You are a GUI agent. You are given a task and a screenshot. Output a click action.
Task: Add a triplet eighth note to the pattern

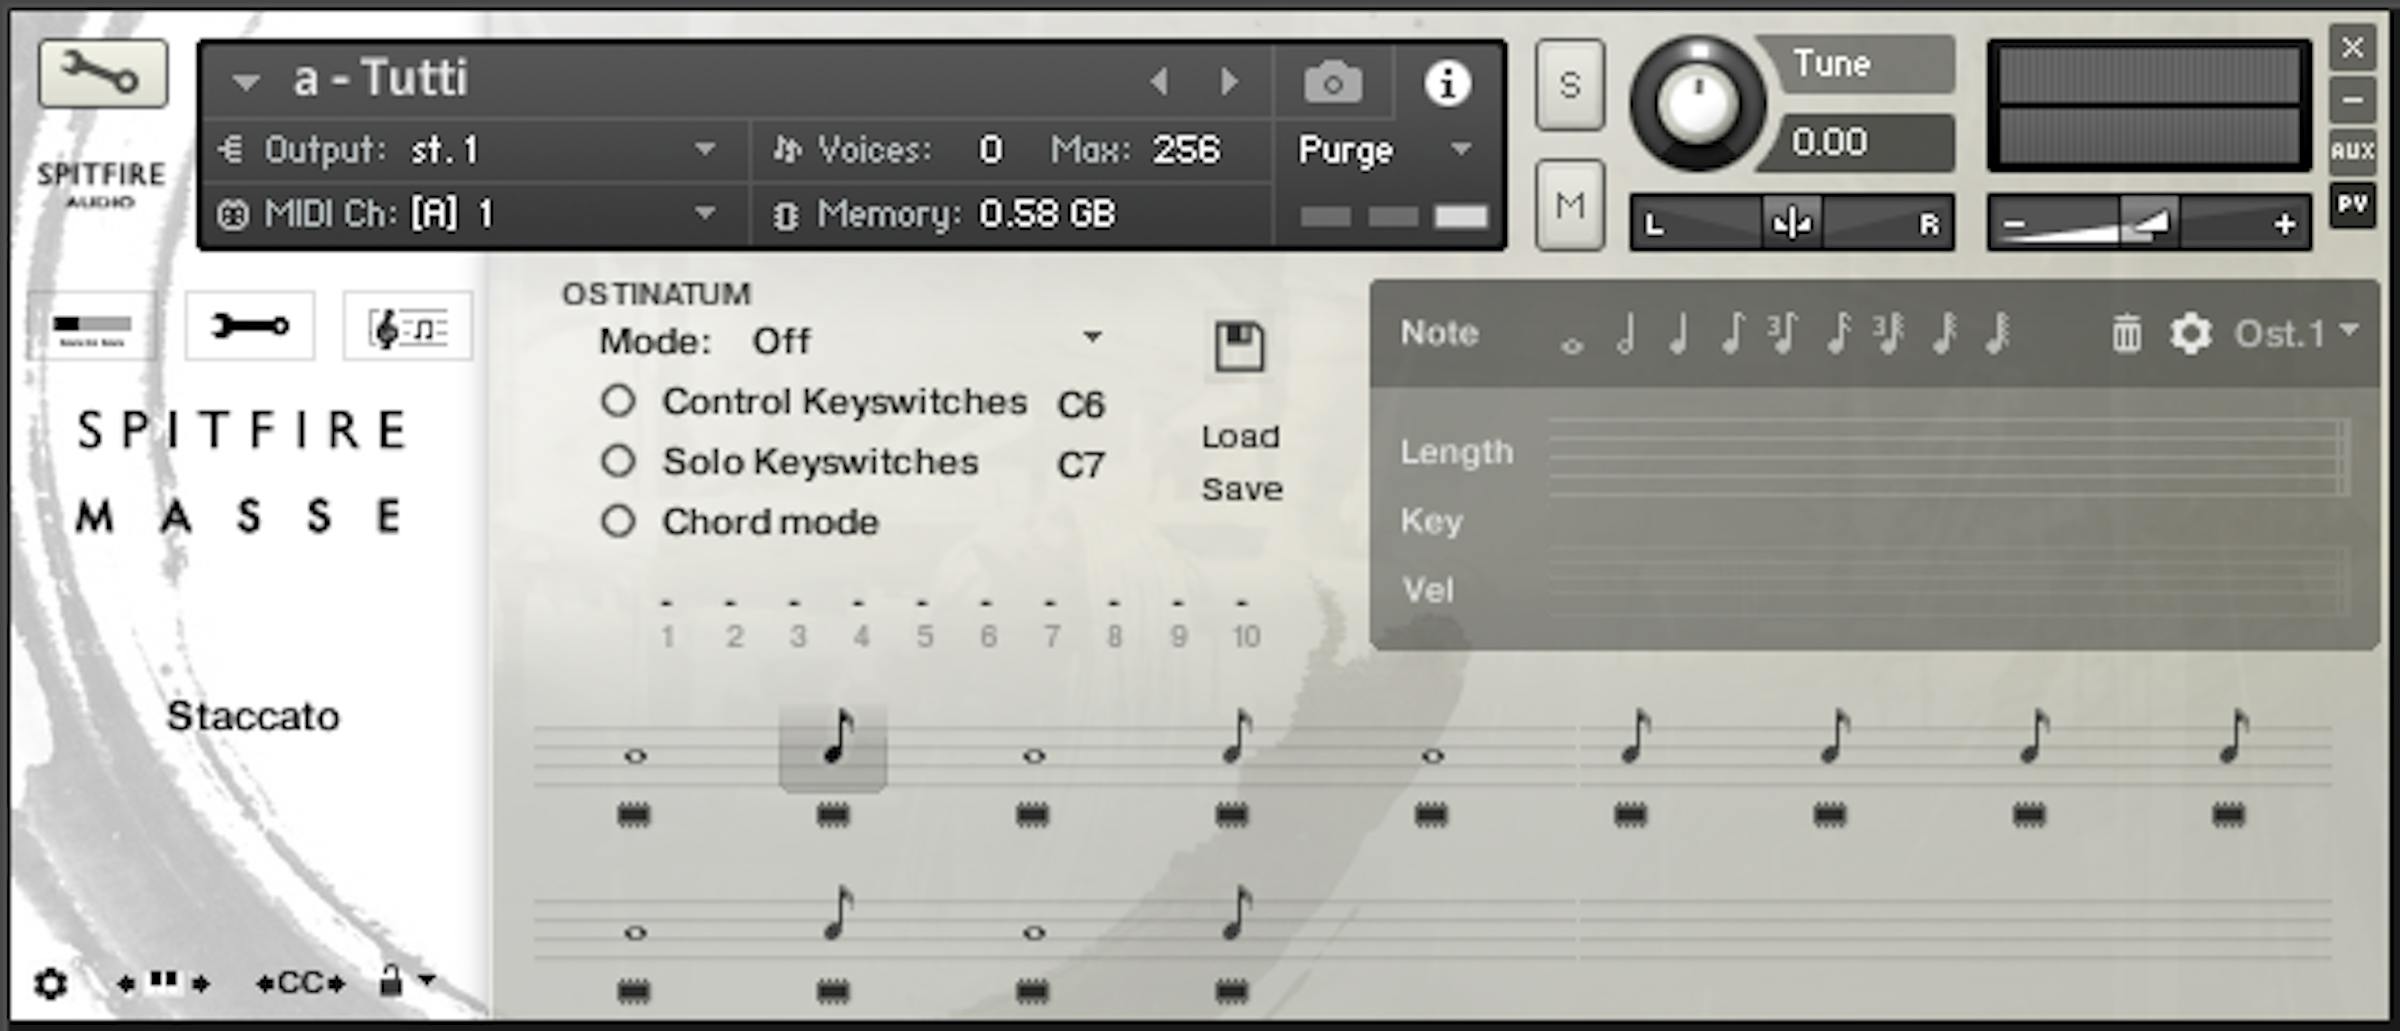tap(1783, 334)
